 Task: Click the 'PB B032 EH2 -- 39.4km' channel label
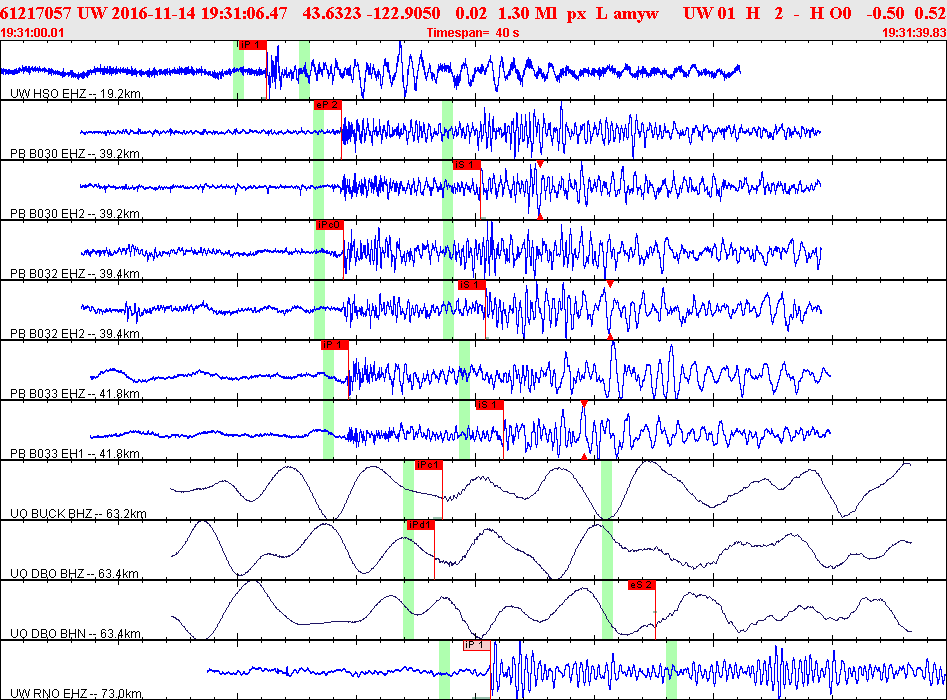pos(76,333)
